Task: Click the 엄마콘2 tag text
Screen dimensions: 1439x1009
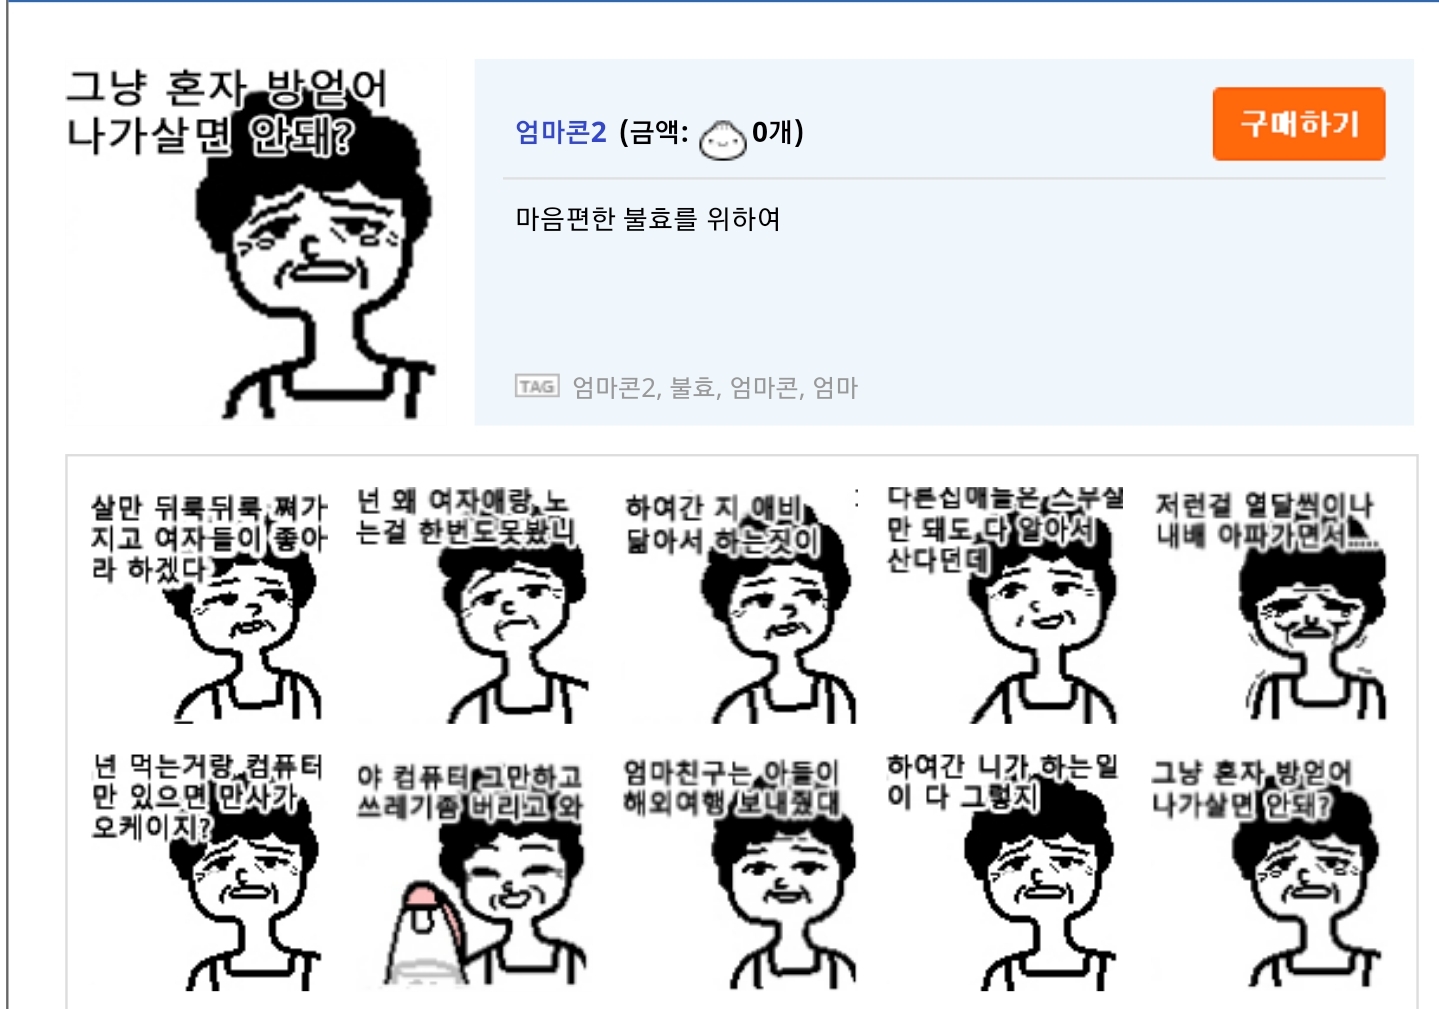Action: (614, 387)
